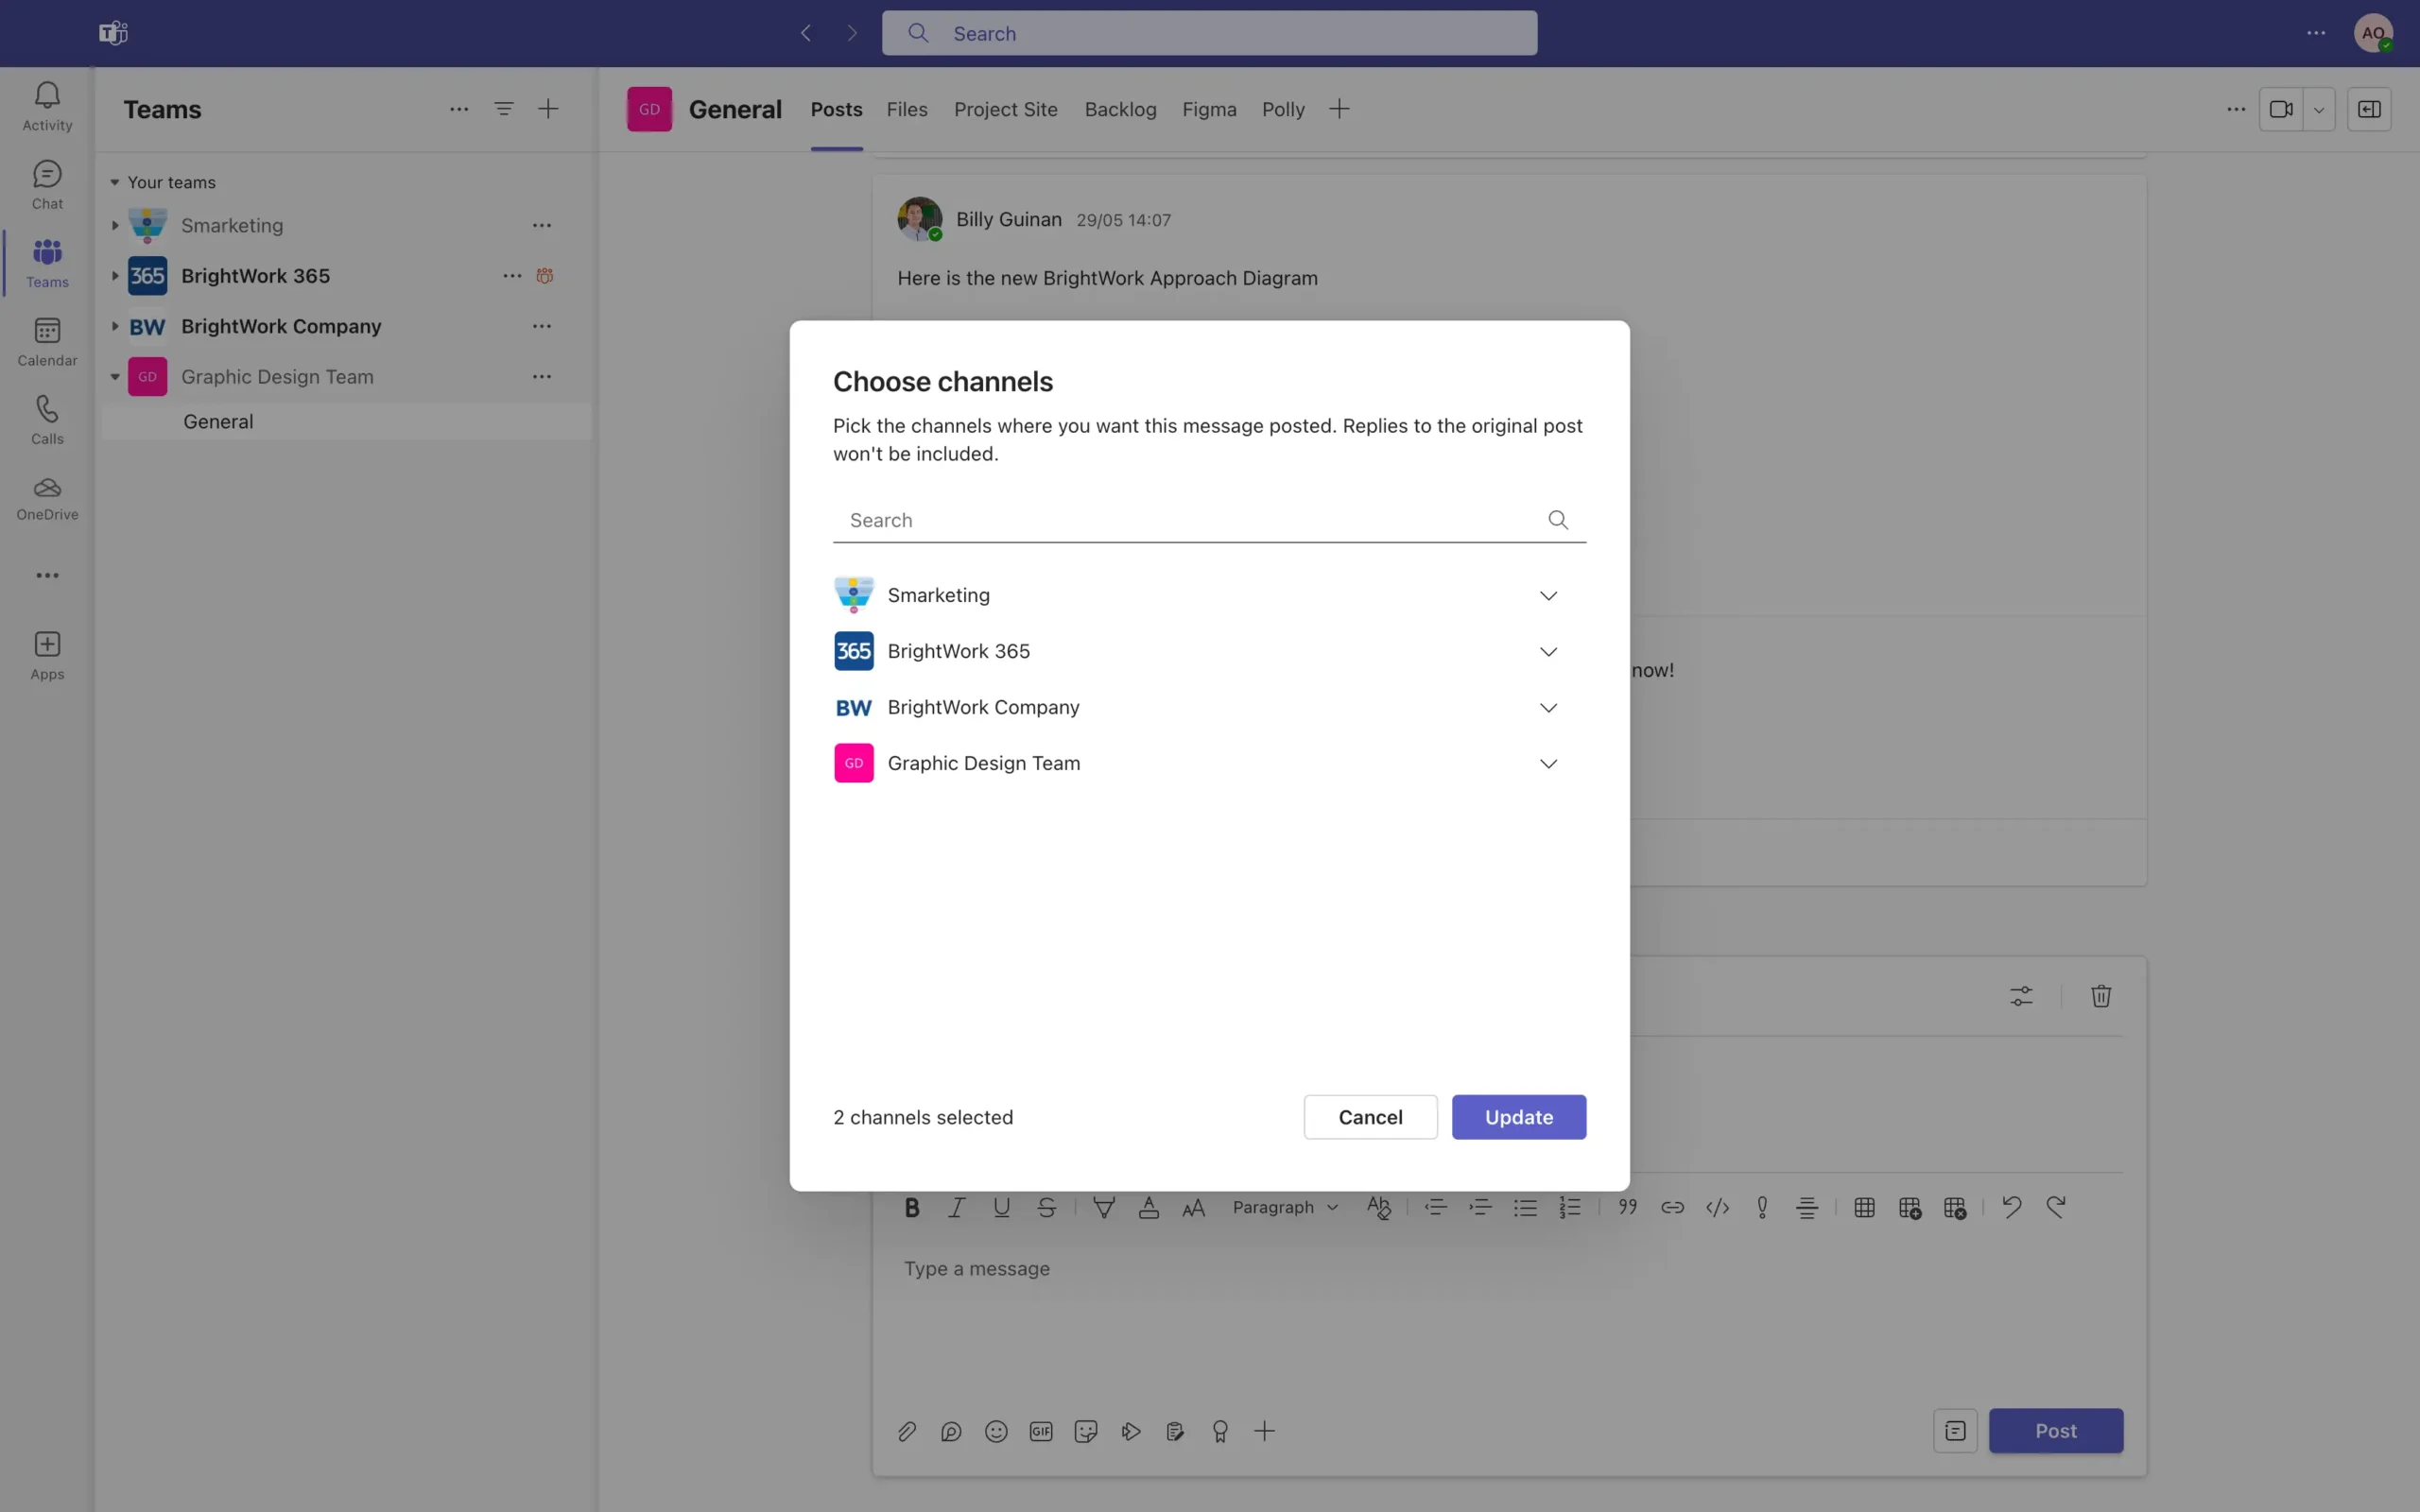Toggle underline formatting in composer
Screen dimensions: 2420x1512
pyautogui.click(x=1001, y=1207)
